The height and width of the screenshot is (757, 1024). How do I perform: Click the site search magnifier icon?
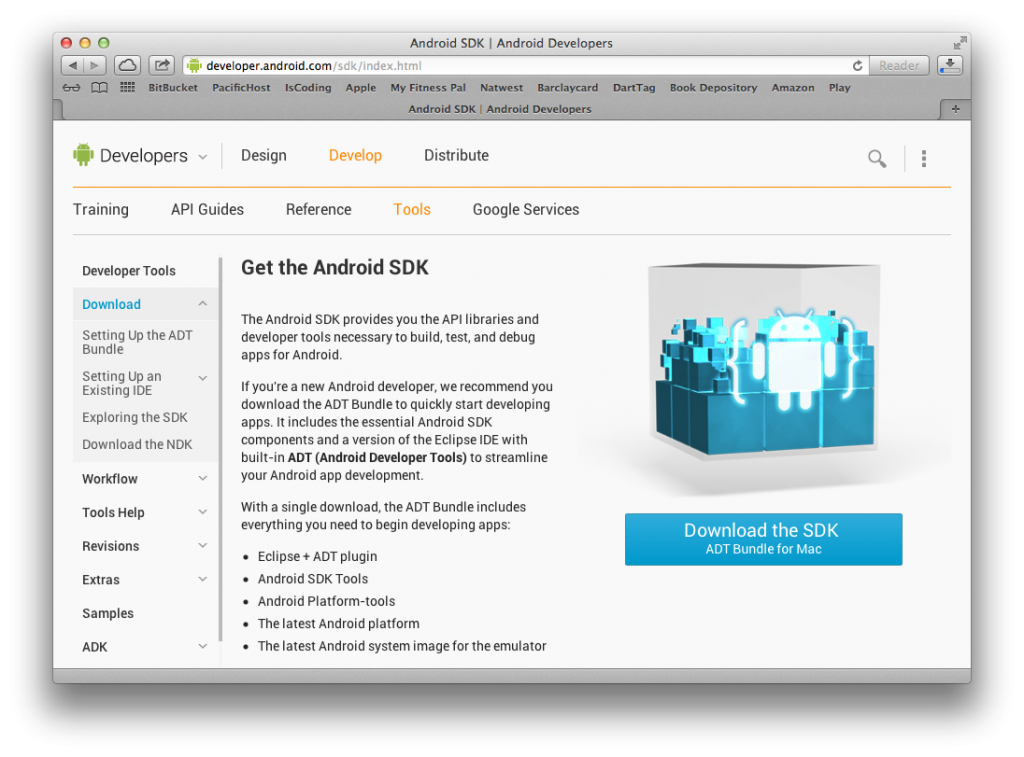tap(877, 158)
